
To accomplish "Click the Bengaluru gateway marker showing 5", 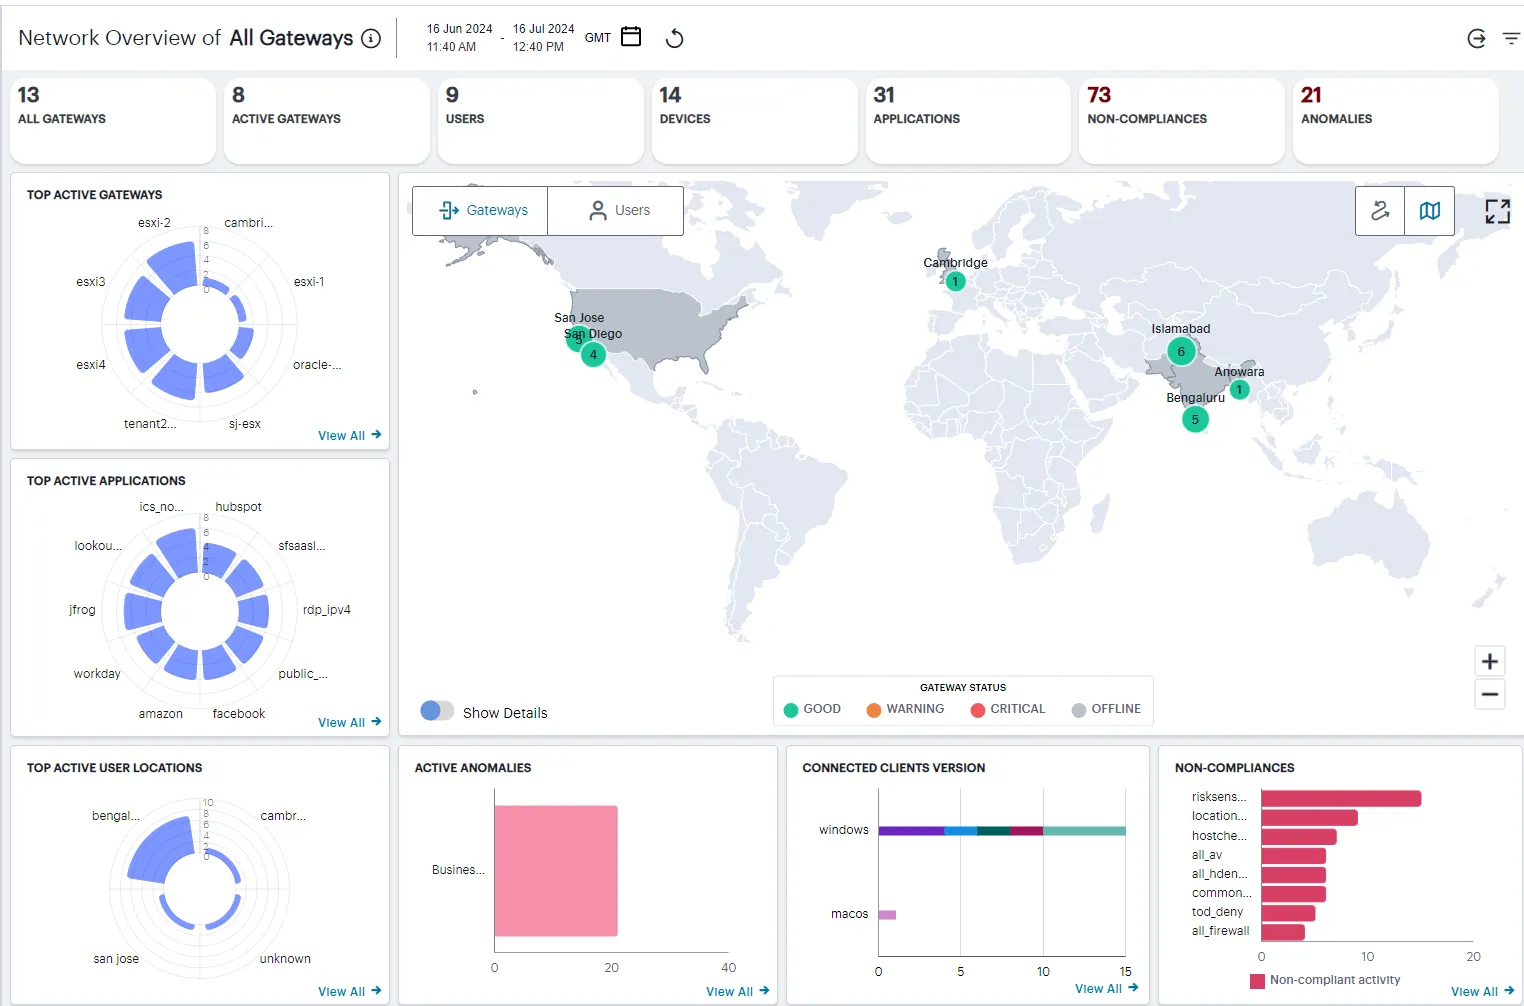I will (1195, 419).
